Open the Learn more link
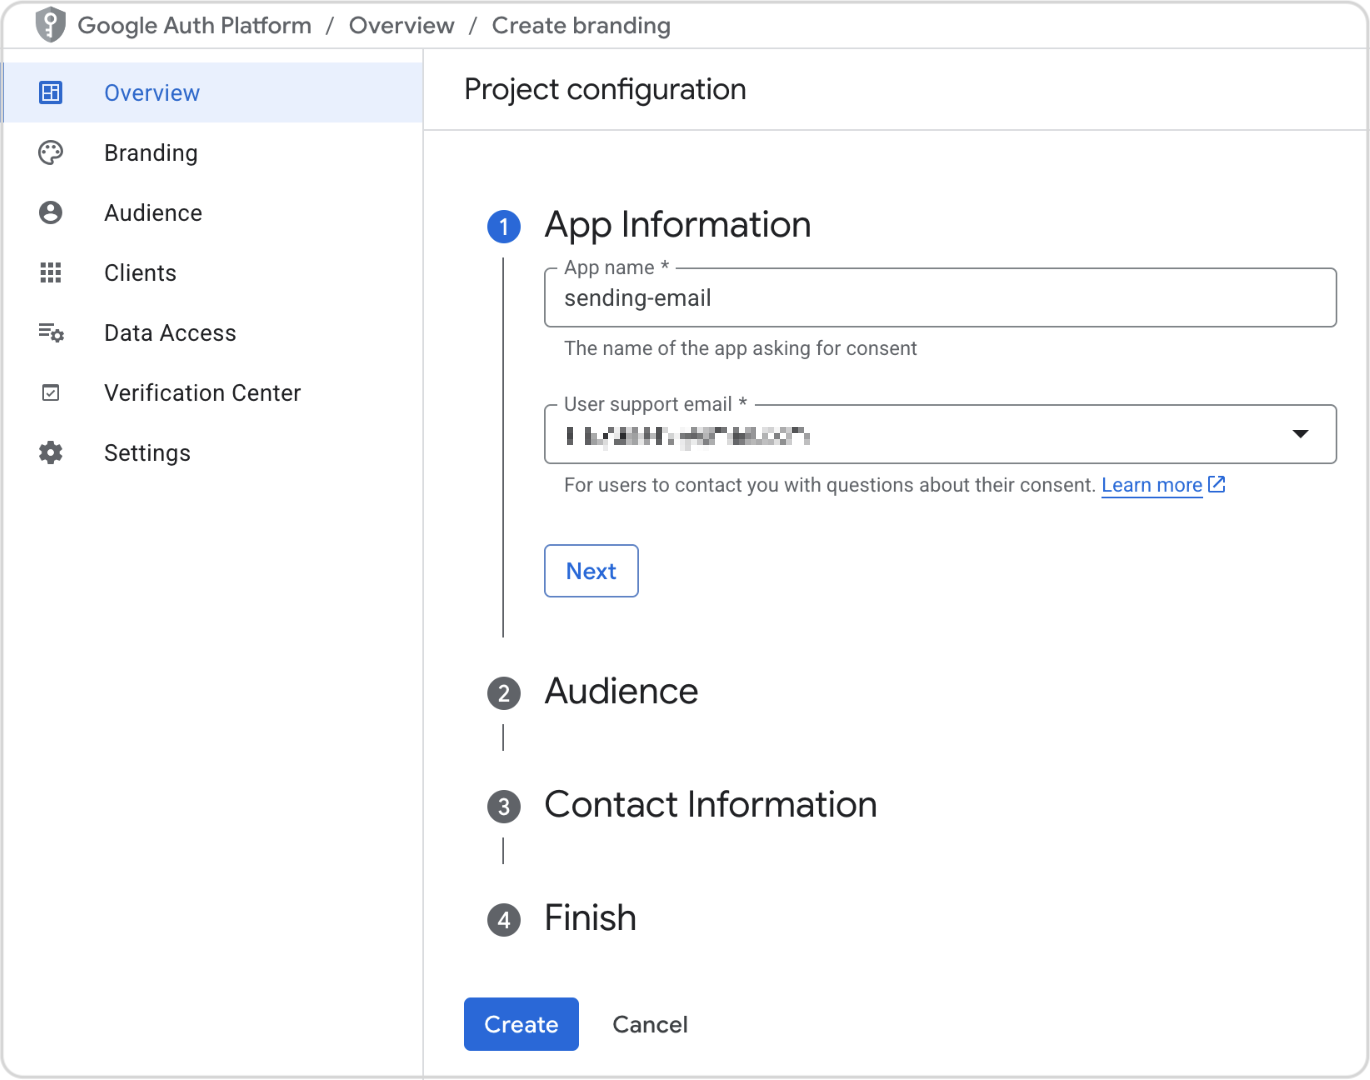The width and height of the screenshot is (1370, 1080). click(x=1152, y=484)
